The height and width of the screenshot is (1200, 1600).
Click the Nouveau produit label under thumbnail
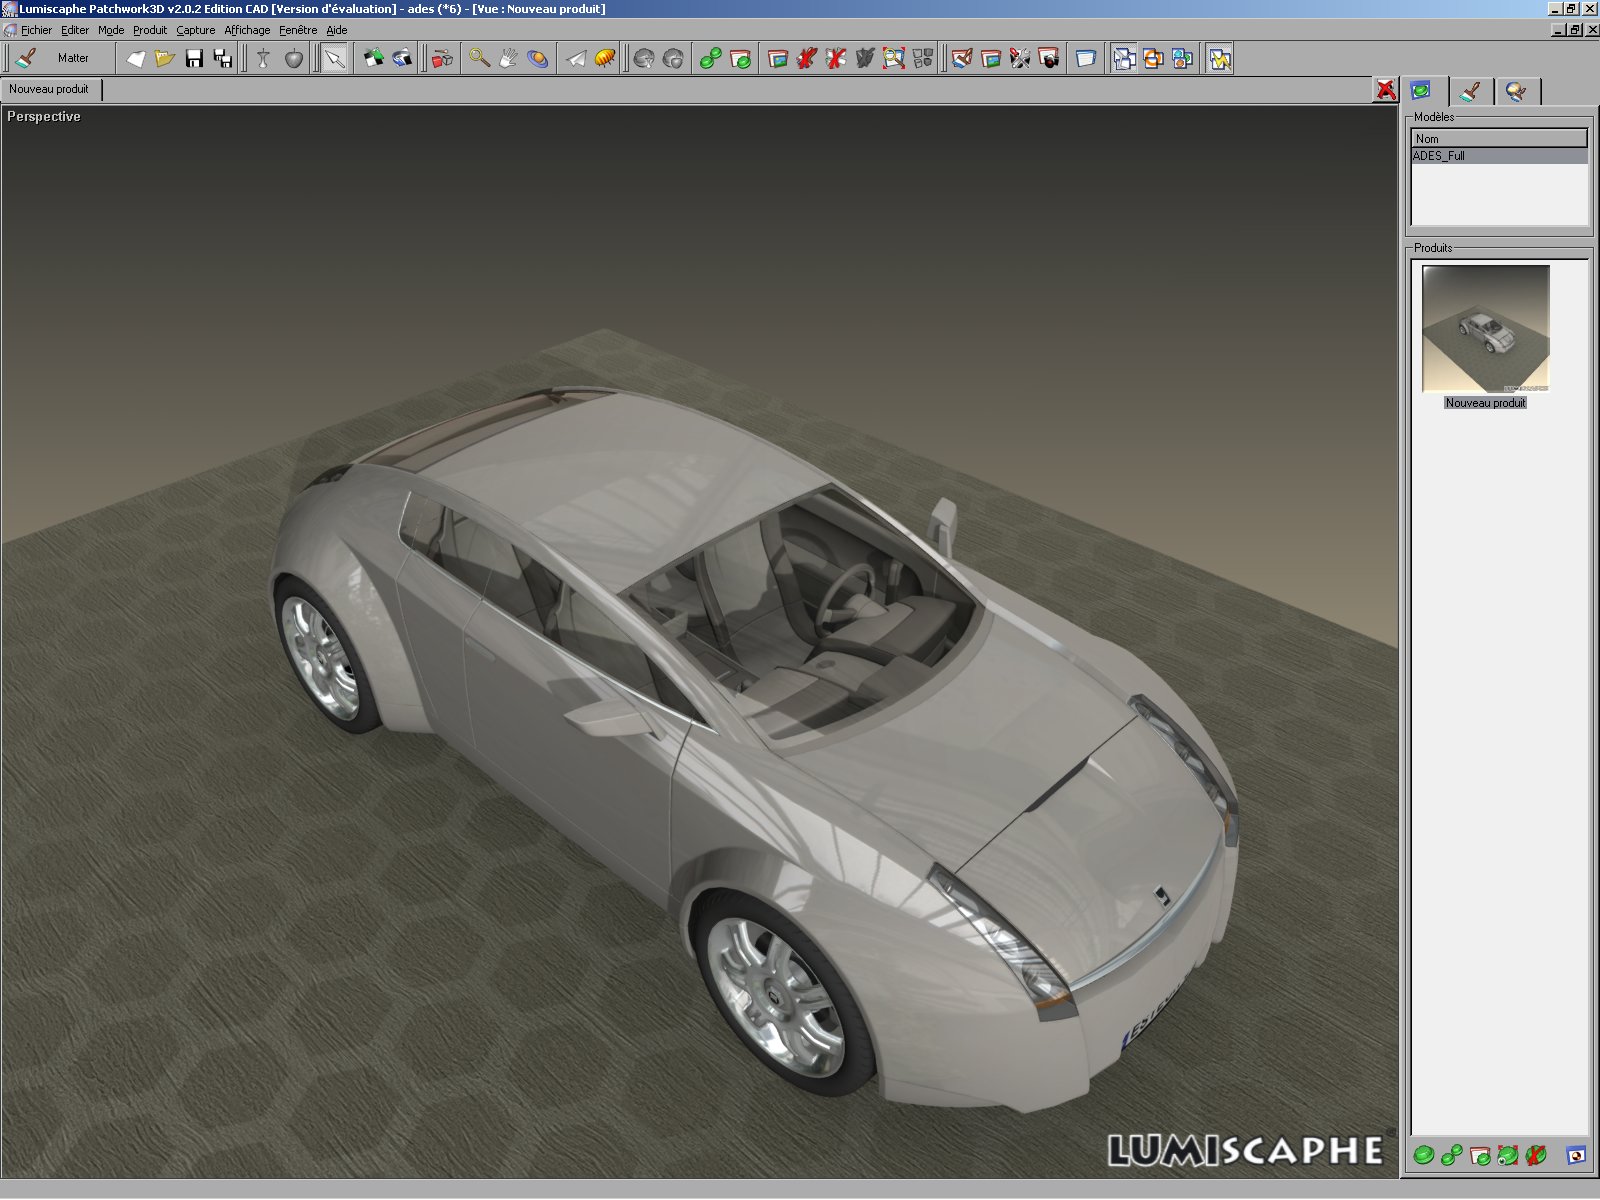[1486, 403]
